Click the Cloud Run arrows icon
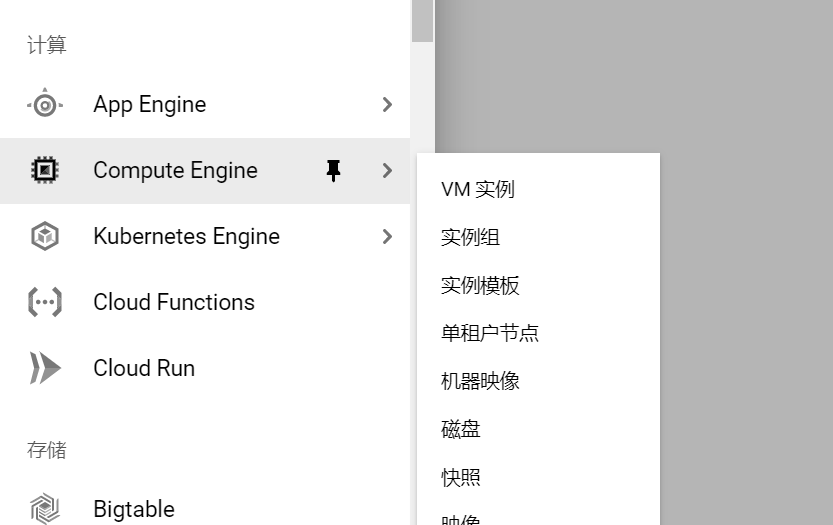 (x=45, y=368)
